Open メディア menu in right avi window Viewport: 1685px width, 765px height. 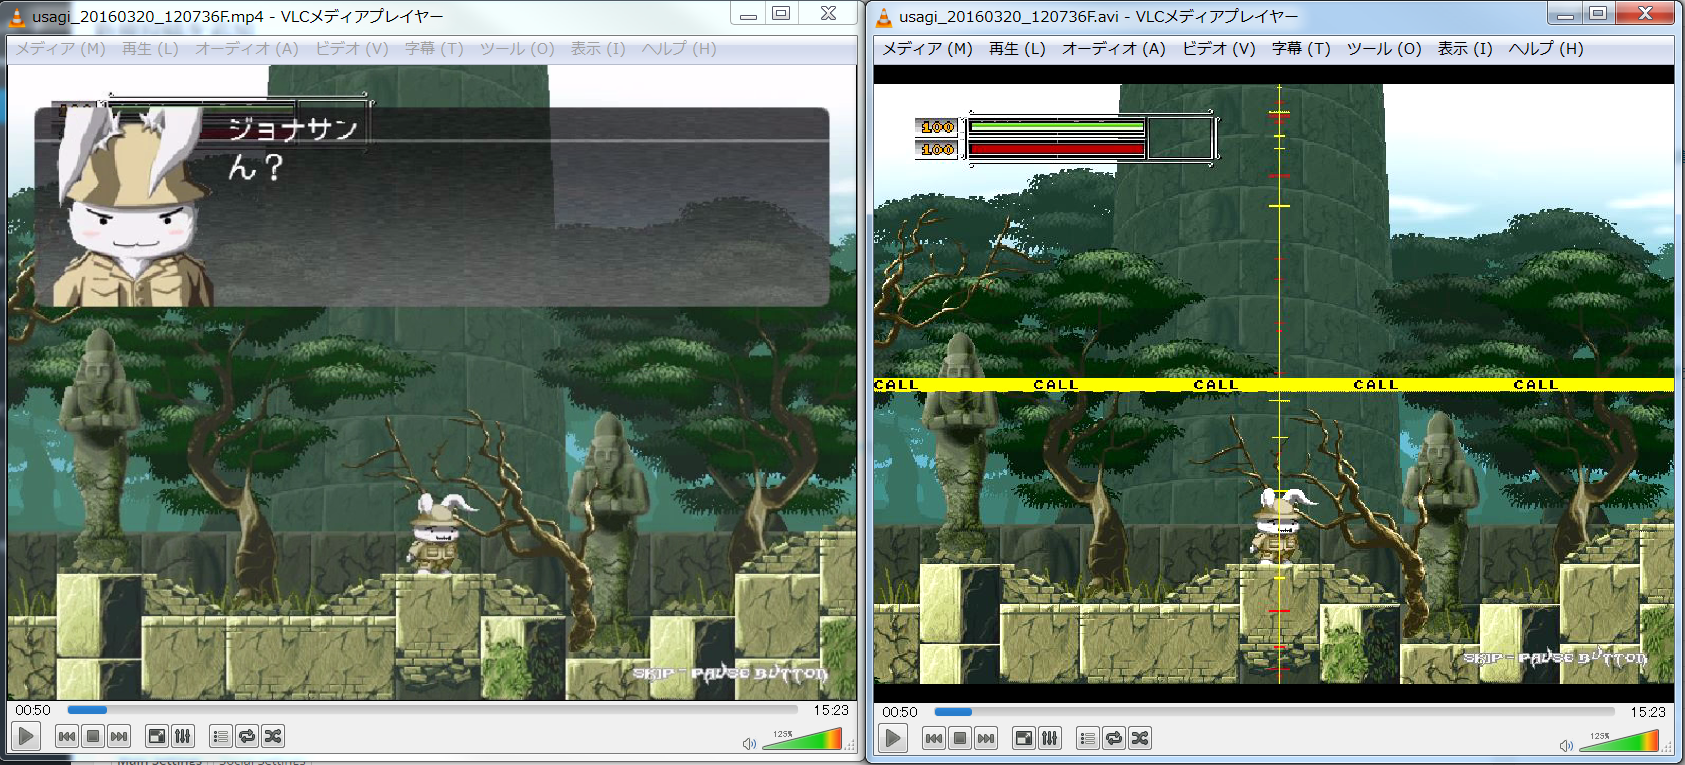[927, 48]
